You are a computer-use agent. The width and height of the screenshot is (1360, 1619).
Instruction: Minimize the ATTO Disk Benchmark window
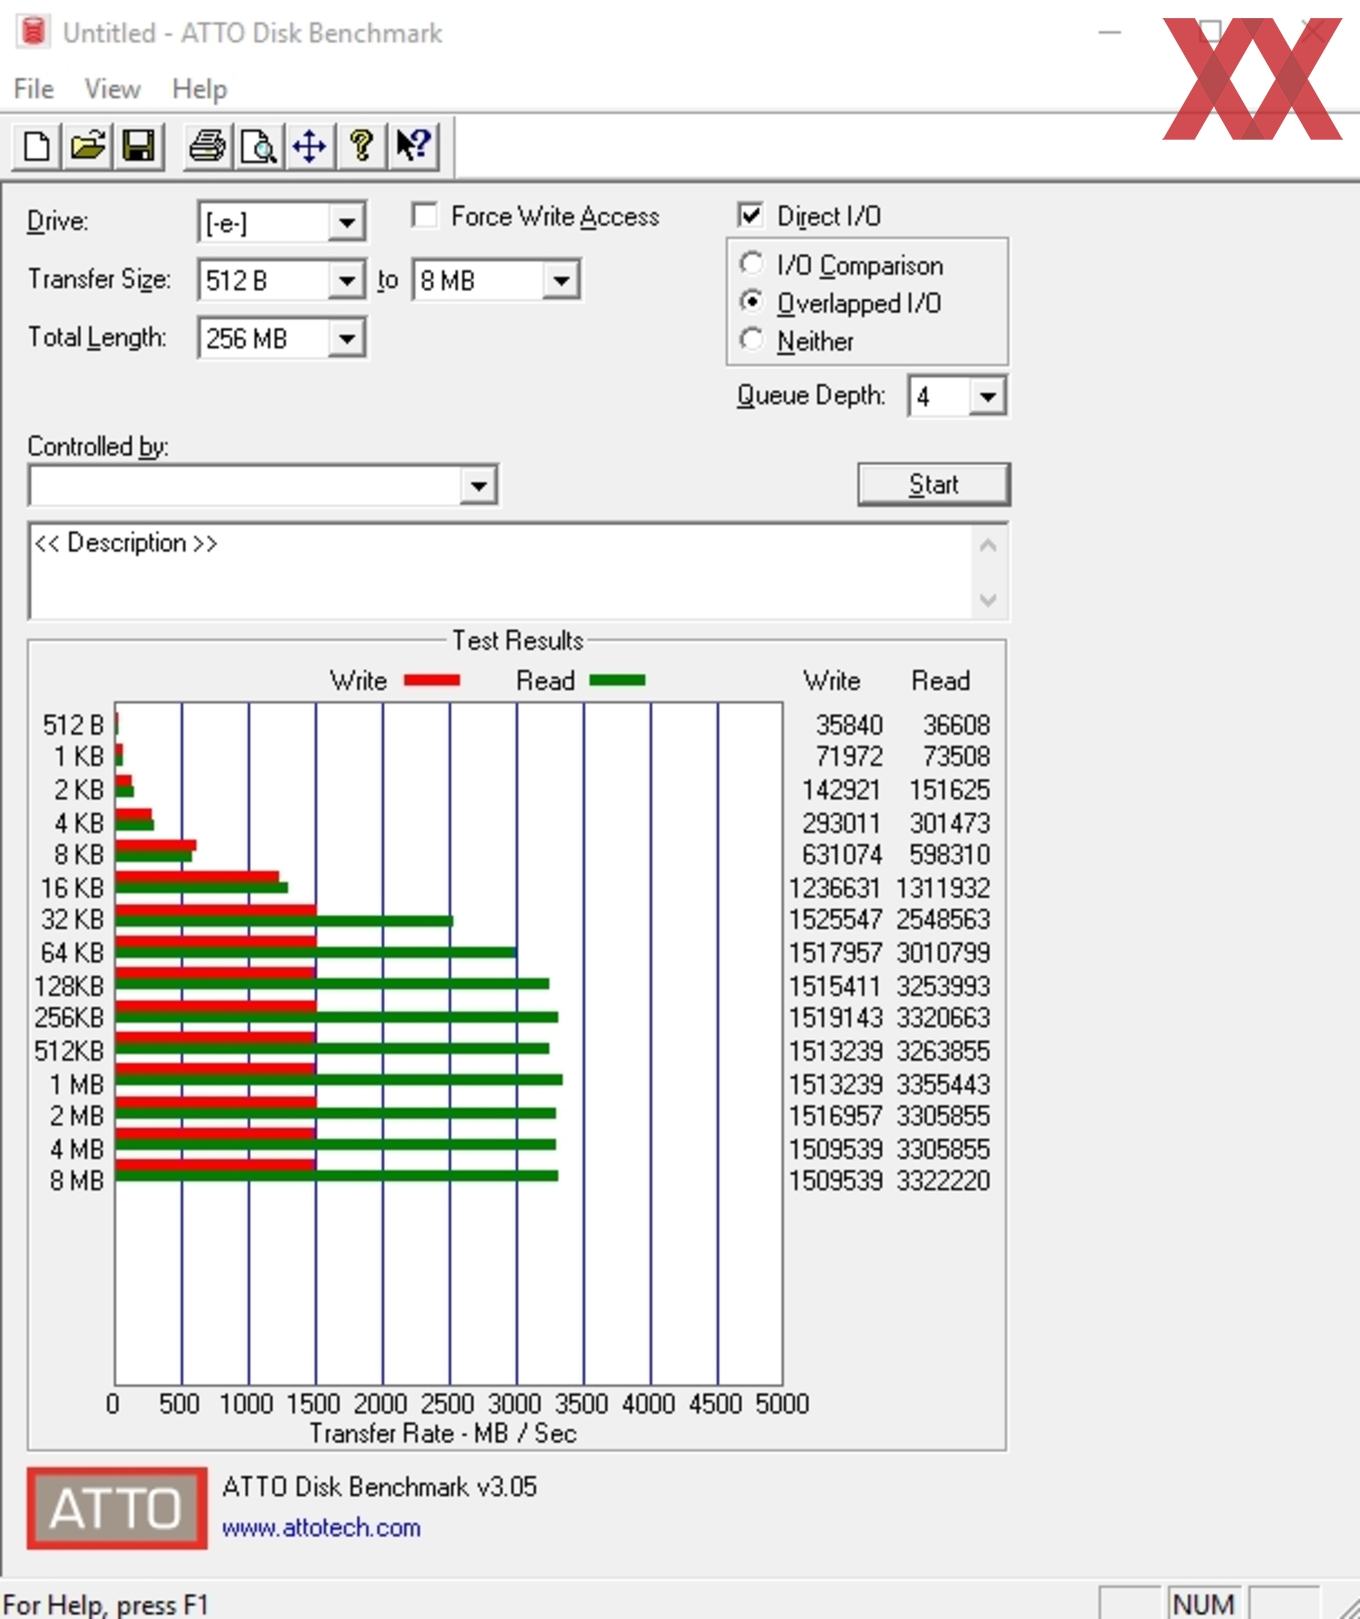point(1109,32)
